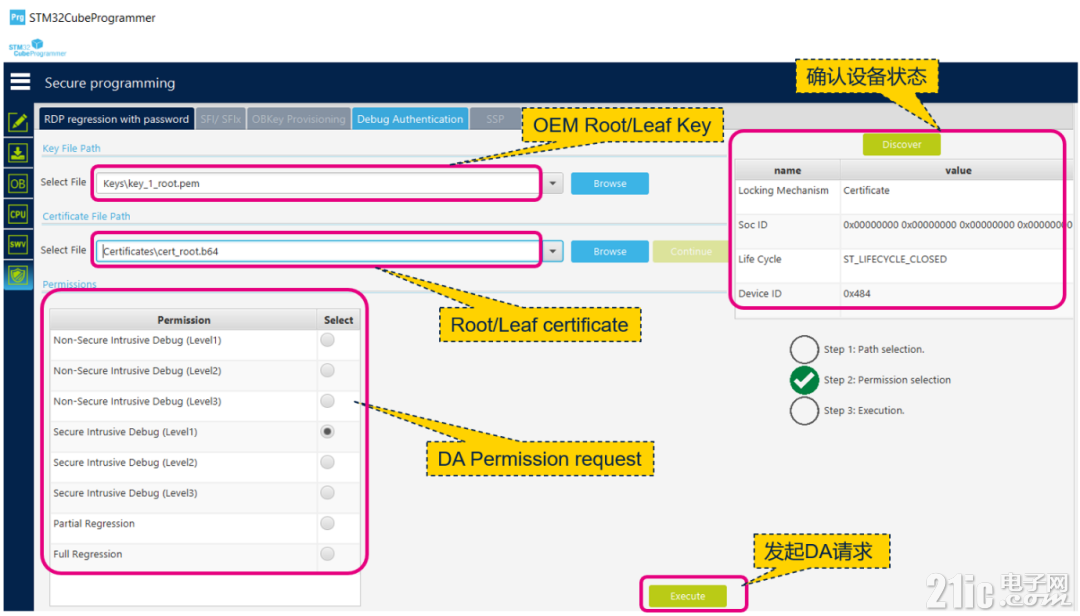Open the Erasing & Programming download icon
The height and width of the screenshot is (616, 1080).
pyautogui.click(x=18, y=153)
